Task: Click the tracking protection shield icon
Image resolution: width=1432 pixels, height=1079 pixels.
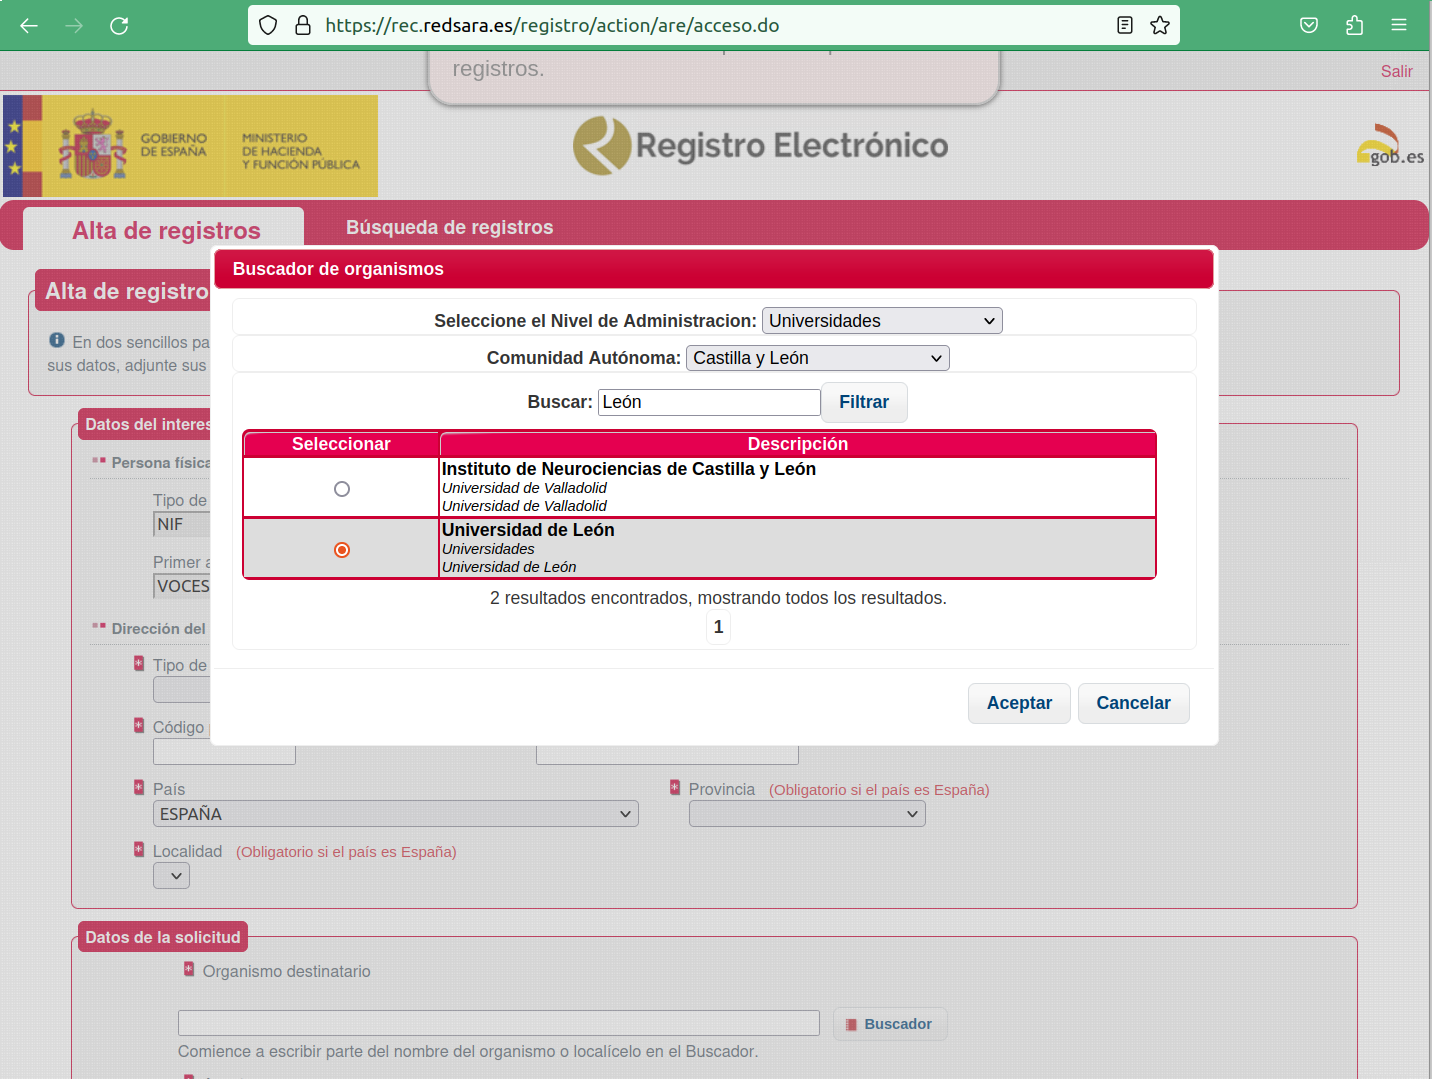Action: pos(267,25)
